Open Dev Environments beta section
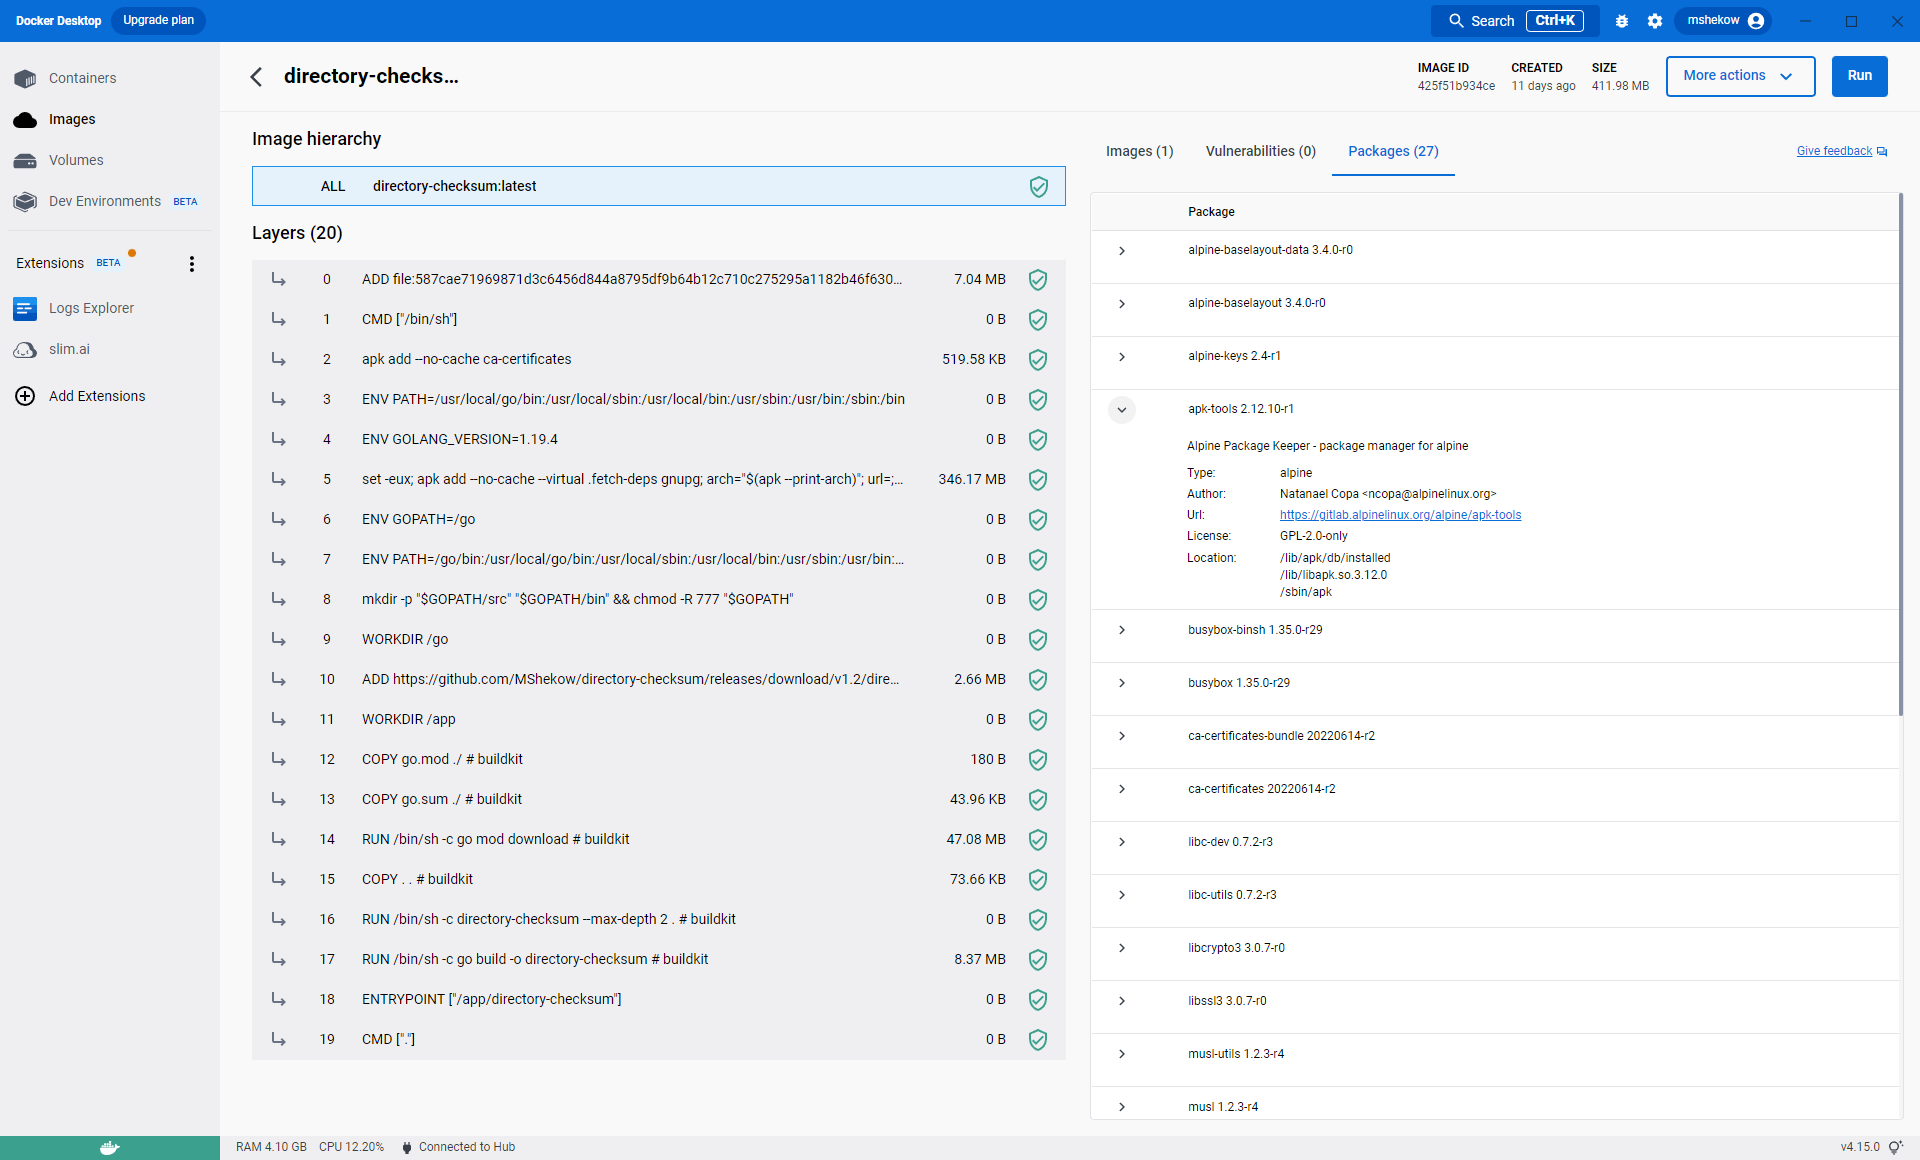The width and height of the screenshot is (1920, 1160). pos(105,201)
